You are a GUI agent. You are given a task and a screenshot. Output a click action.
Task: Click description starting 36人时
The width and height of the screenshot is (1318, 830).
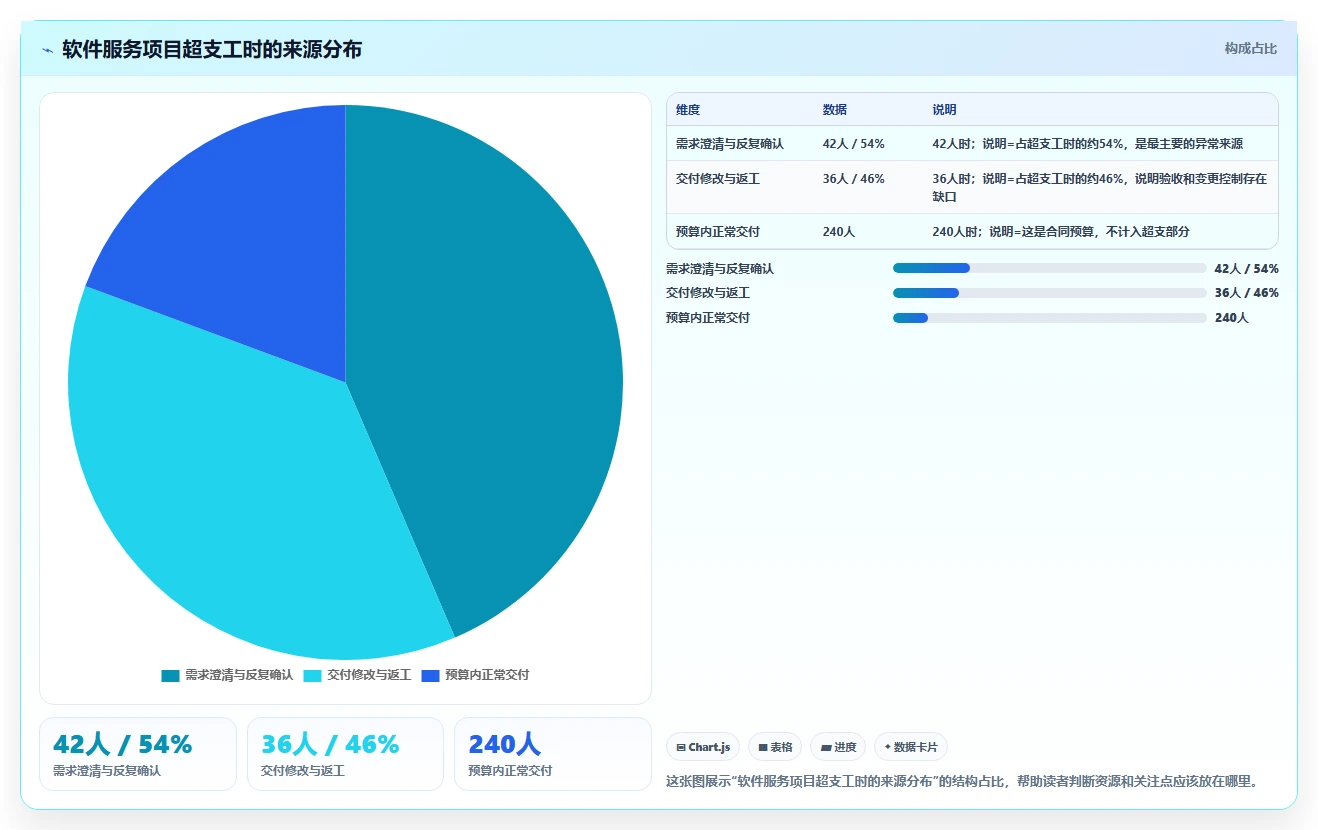click(1100, 188)
